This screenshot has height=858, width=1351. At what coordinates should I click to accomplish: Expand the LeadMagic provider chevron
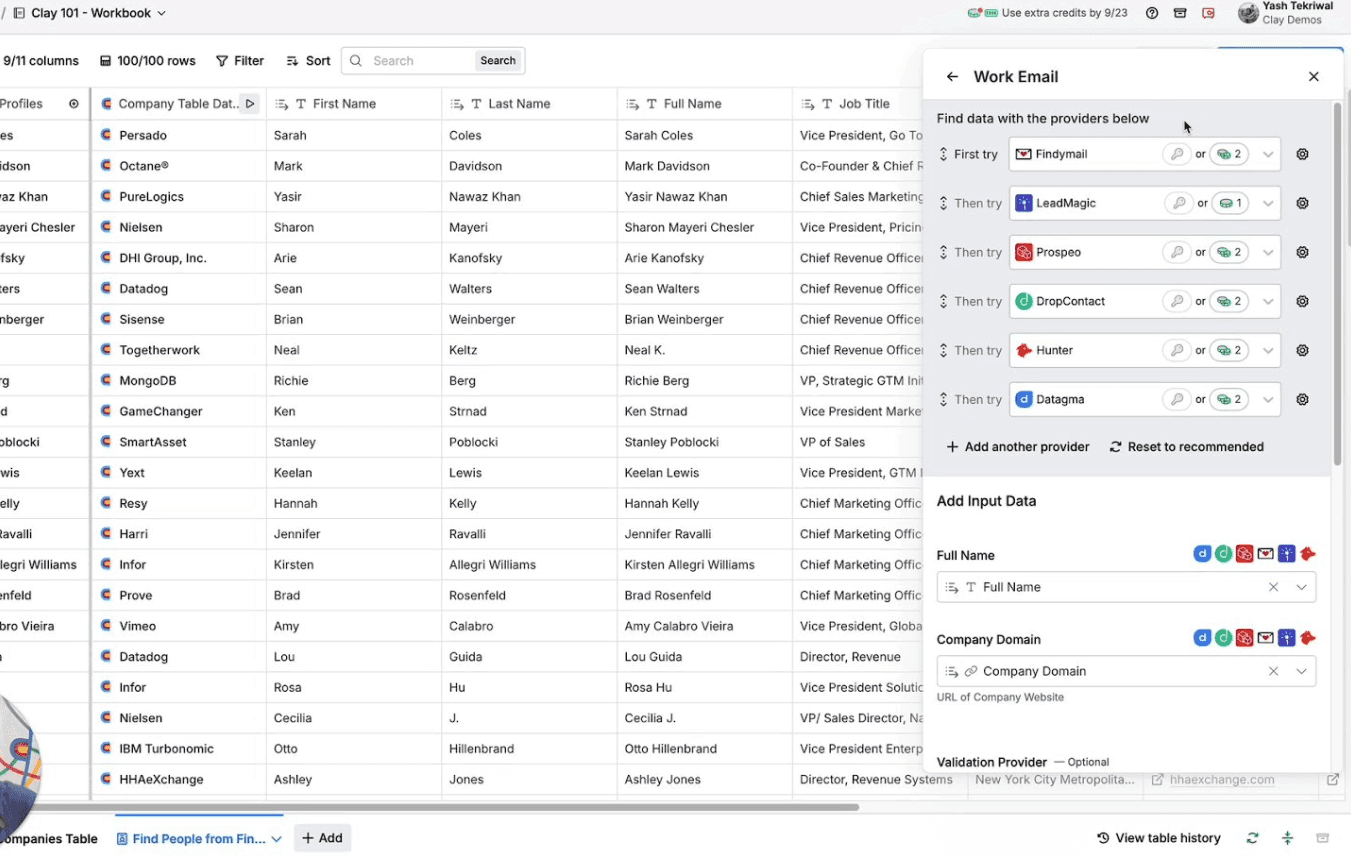pos(1268,203)
